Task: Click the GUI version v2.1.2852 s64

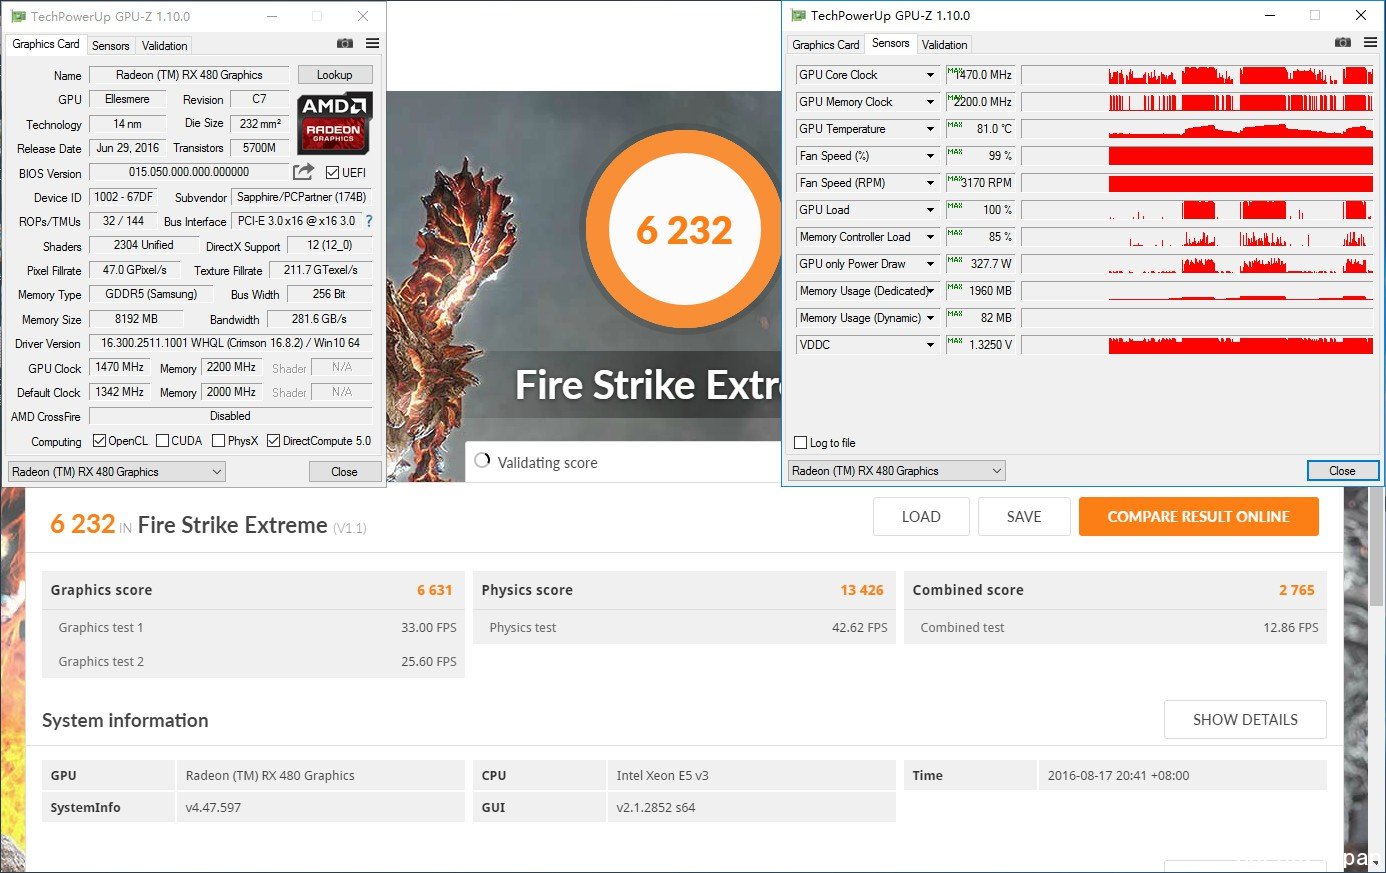Action: click(x=656, y=807)
